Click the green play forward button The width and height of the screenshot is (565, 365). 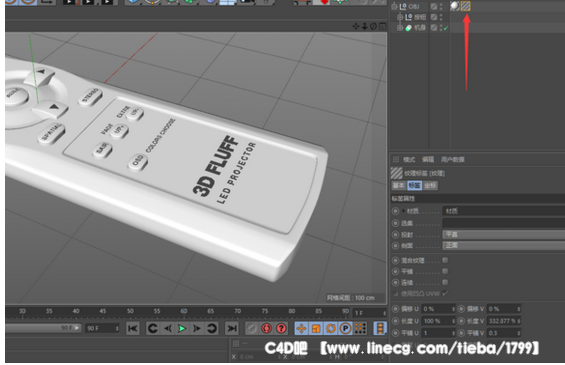point(182,329)
